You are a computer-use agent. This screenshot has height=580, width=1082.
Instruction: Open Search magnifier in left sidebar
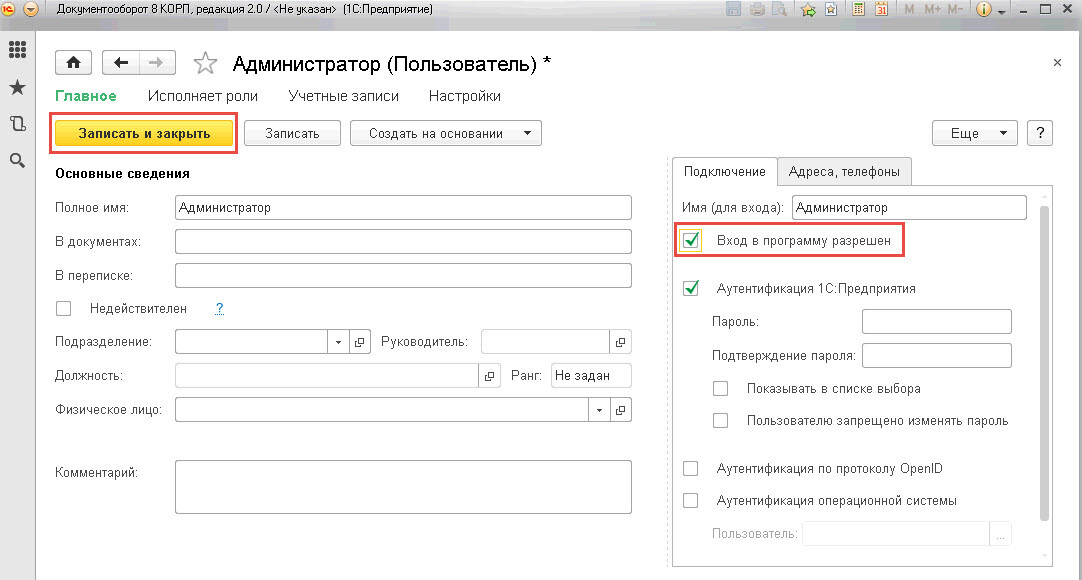coord(17,161)
